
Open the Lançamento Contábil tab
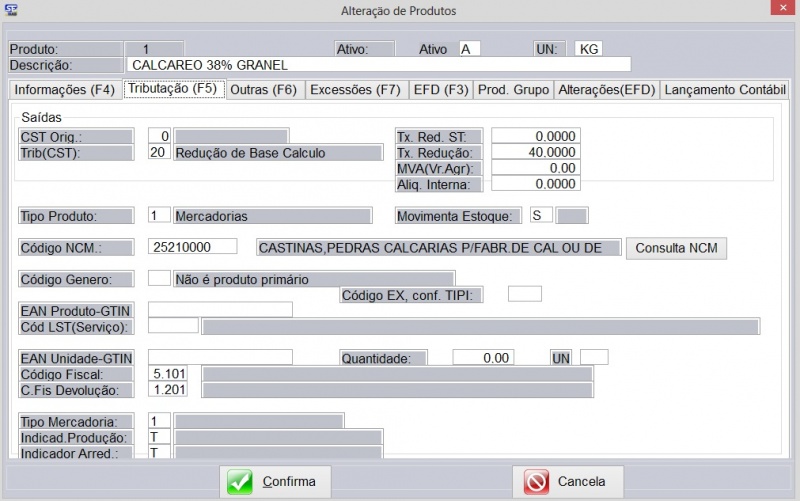pos(725,89)
